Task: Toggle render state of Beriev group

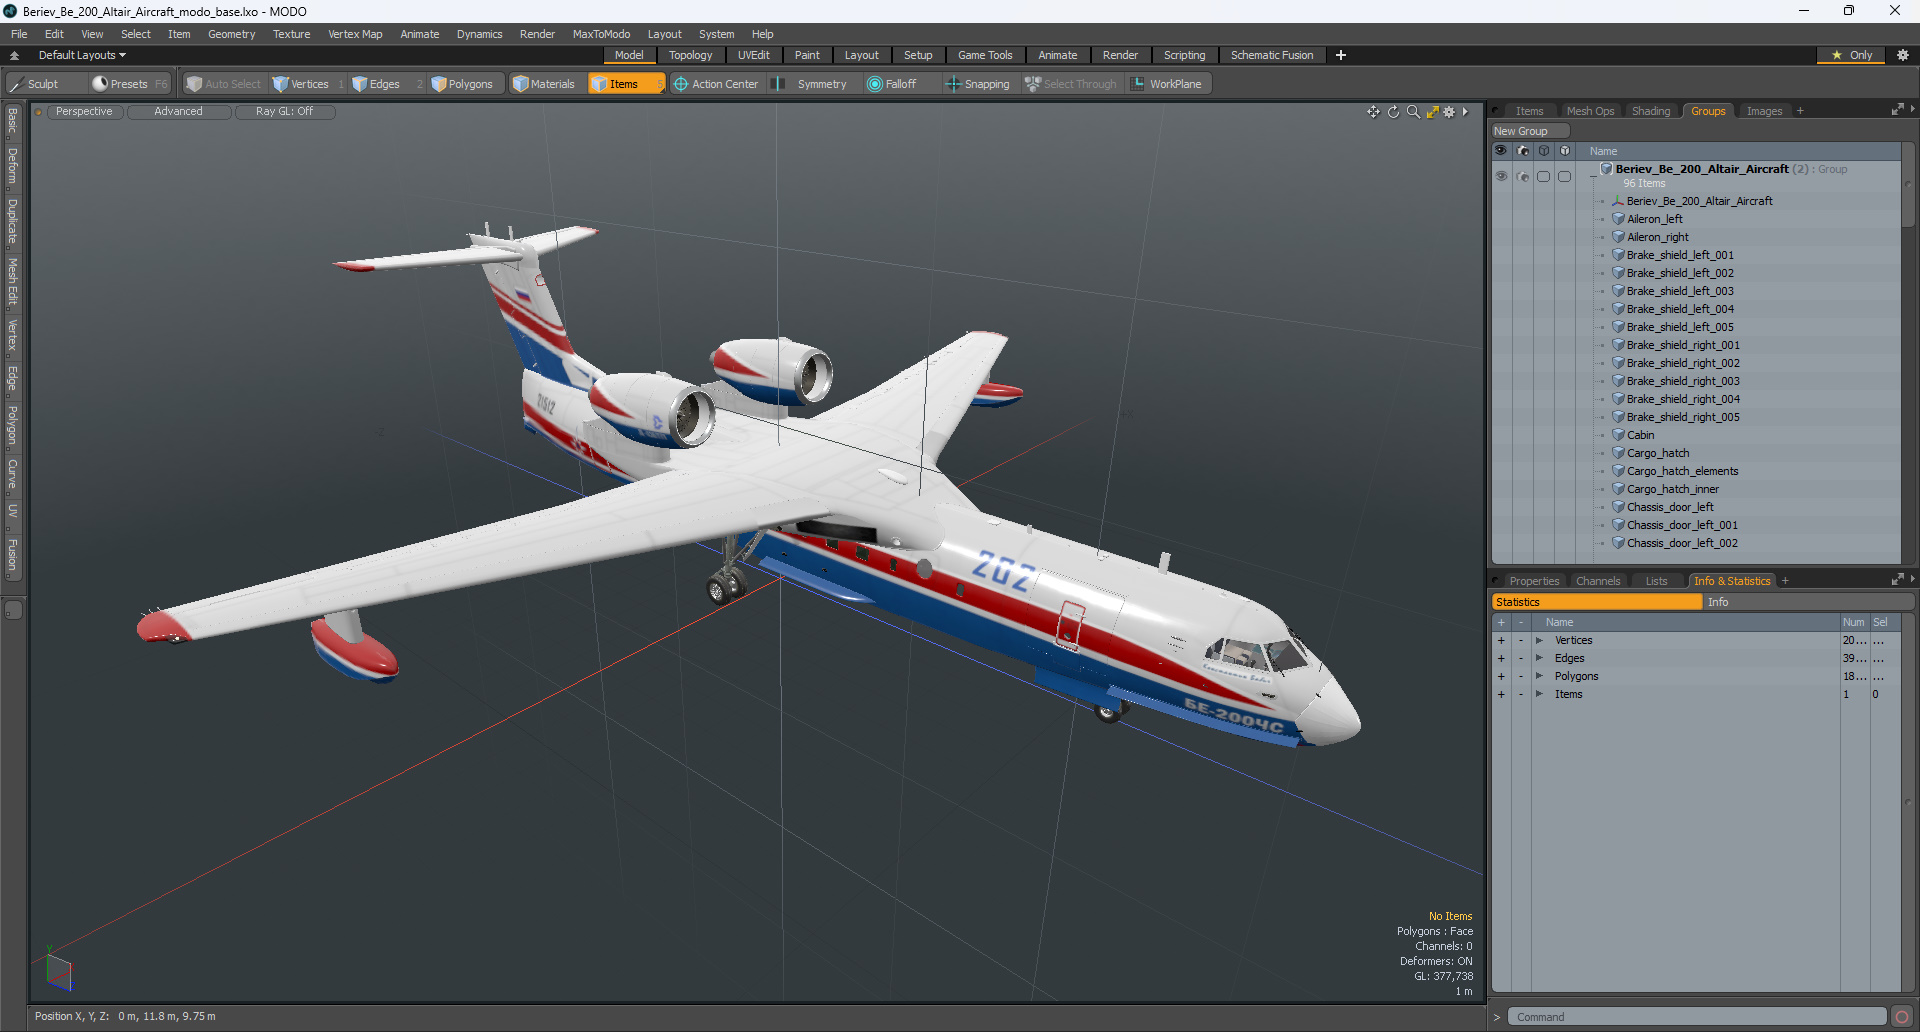Action: (x=1523, y=176)
